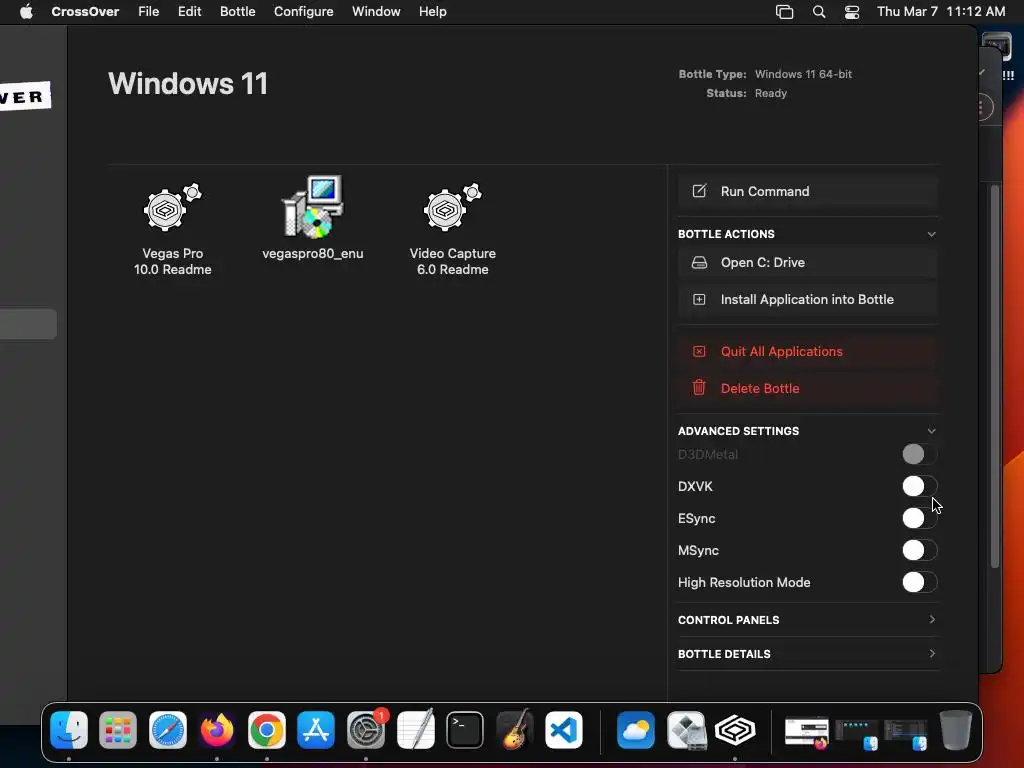Launch Safari from the Dock
Image resolution: width=1024 pixels, height=768 pixels.
click(x=168, y=730)
